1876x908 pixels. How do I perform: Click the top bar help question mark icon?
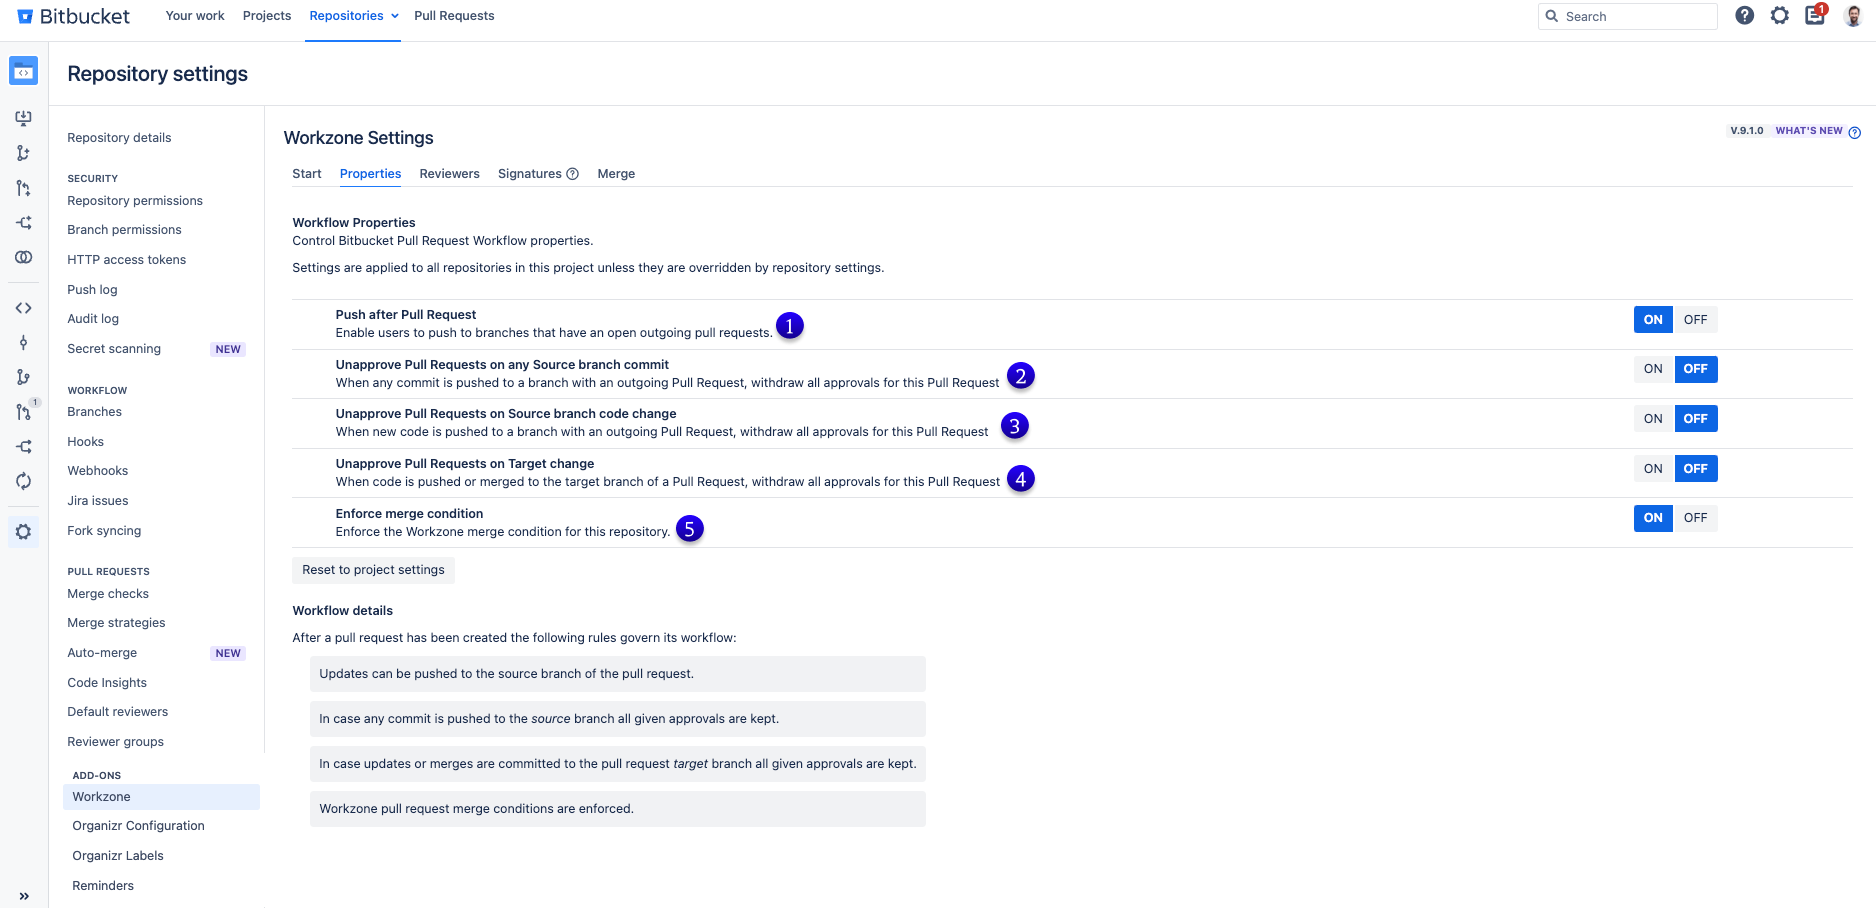coord(1744,16)
